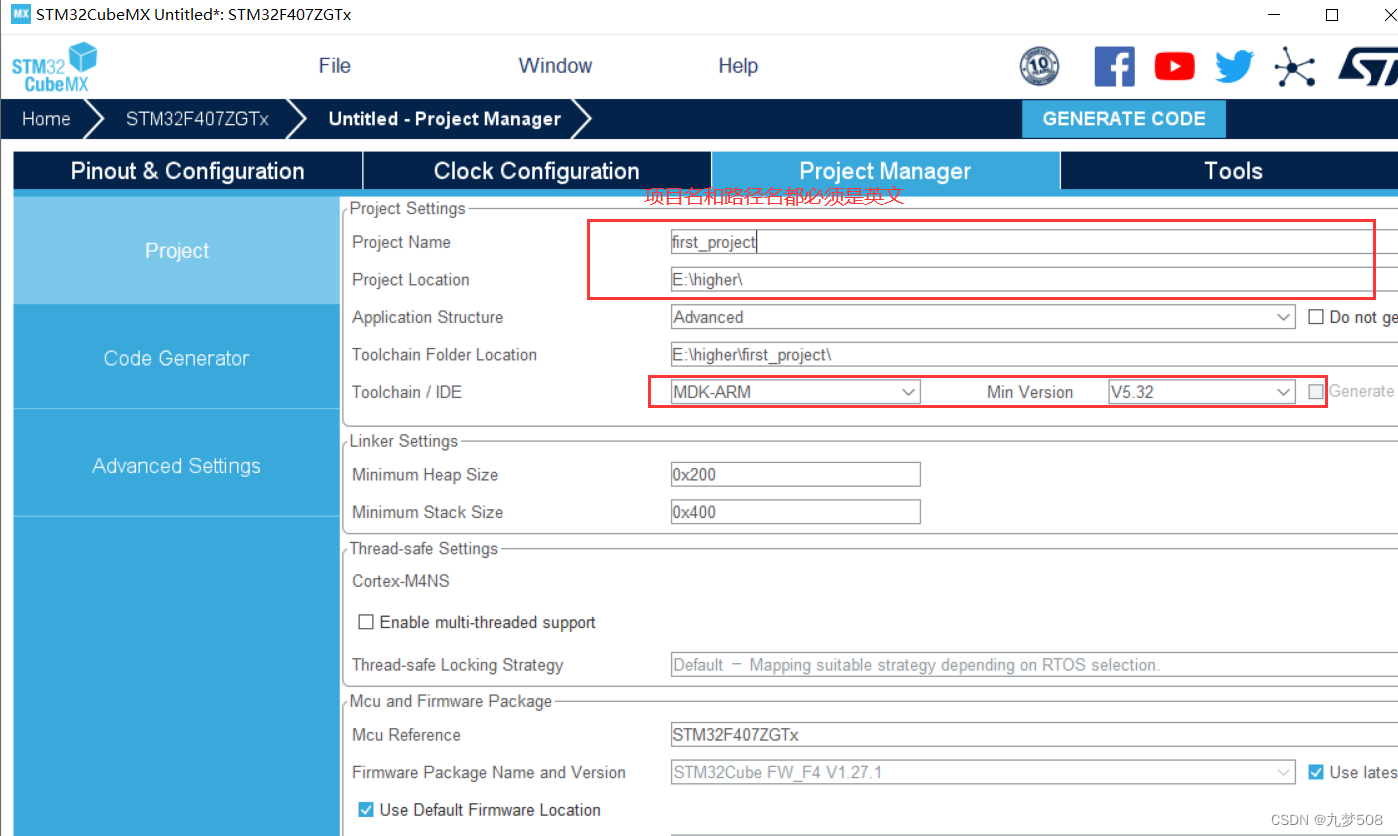Open the File menu
The height and width of the screenshot is (836, 1398).
[335, 66]
